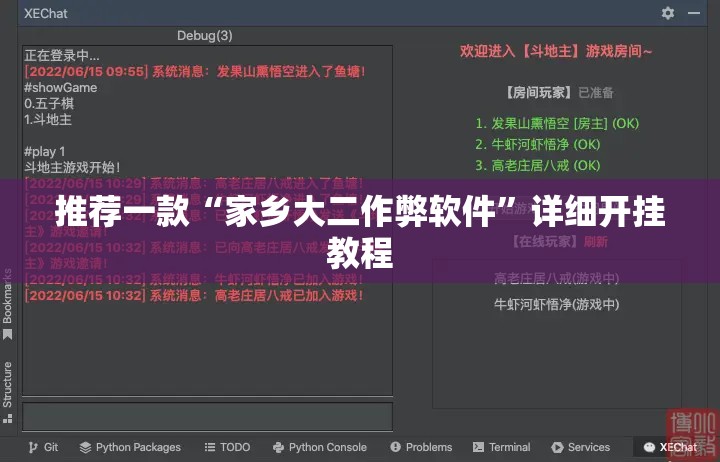
Task: Open the Python Console tab
Action: point(320,447)
